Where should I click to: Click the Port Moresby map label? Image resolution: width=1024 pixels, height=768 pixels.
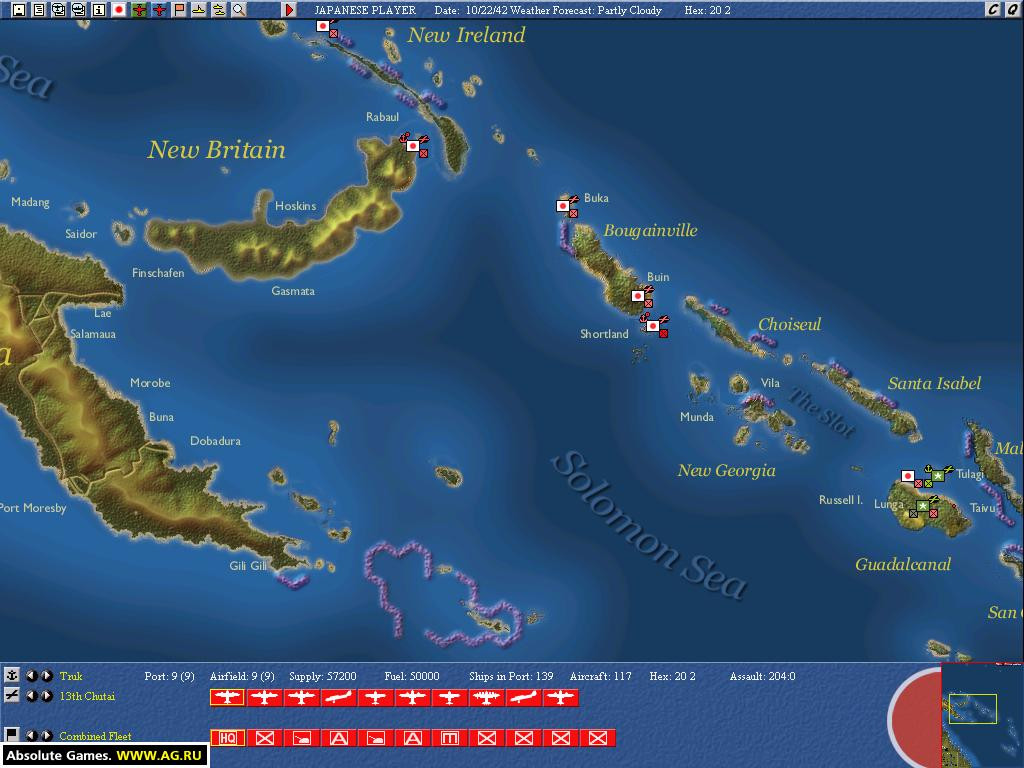point(33,507)
